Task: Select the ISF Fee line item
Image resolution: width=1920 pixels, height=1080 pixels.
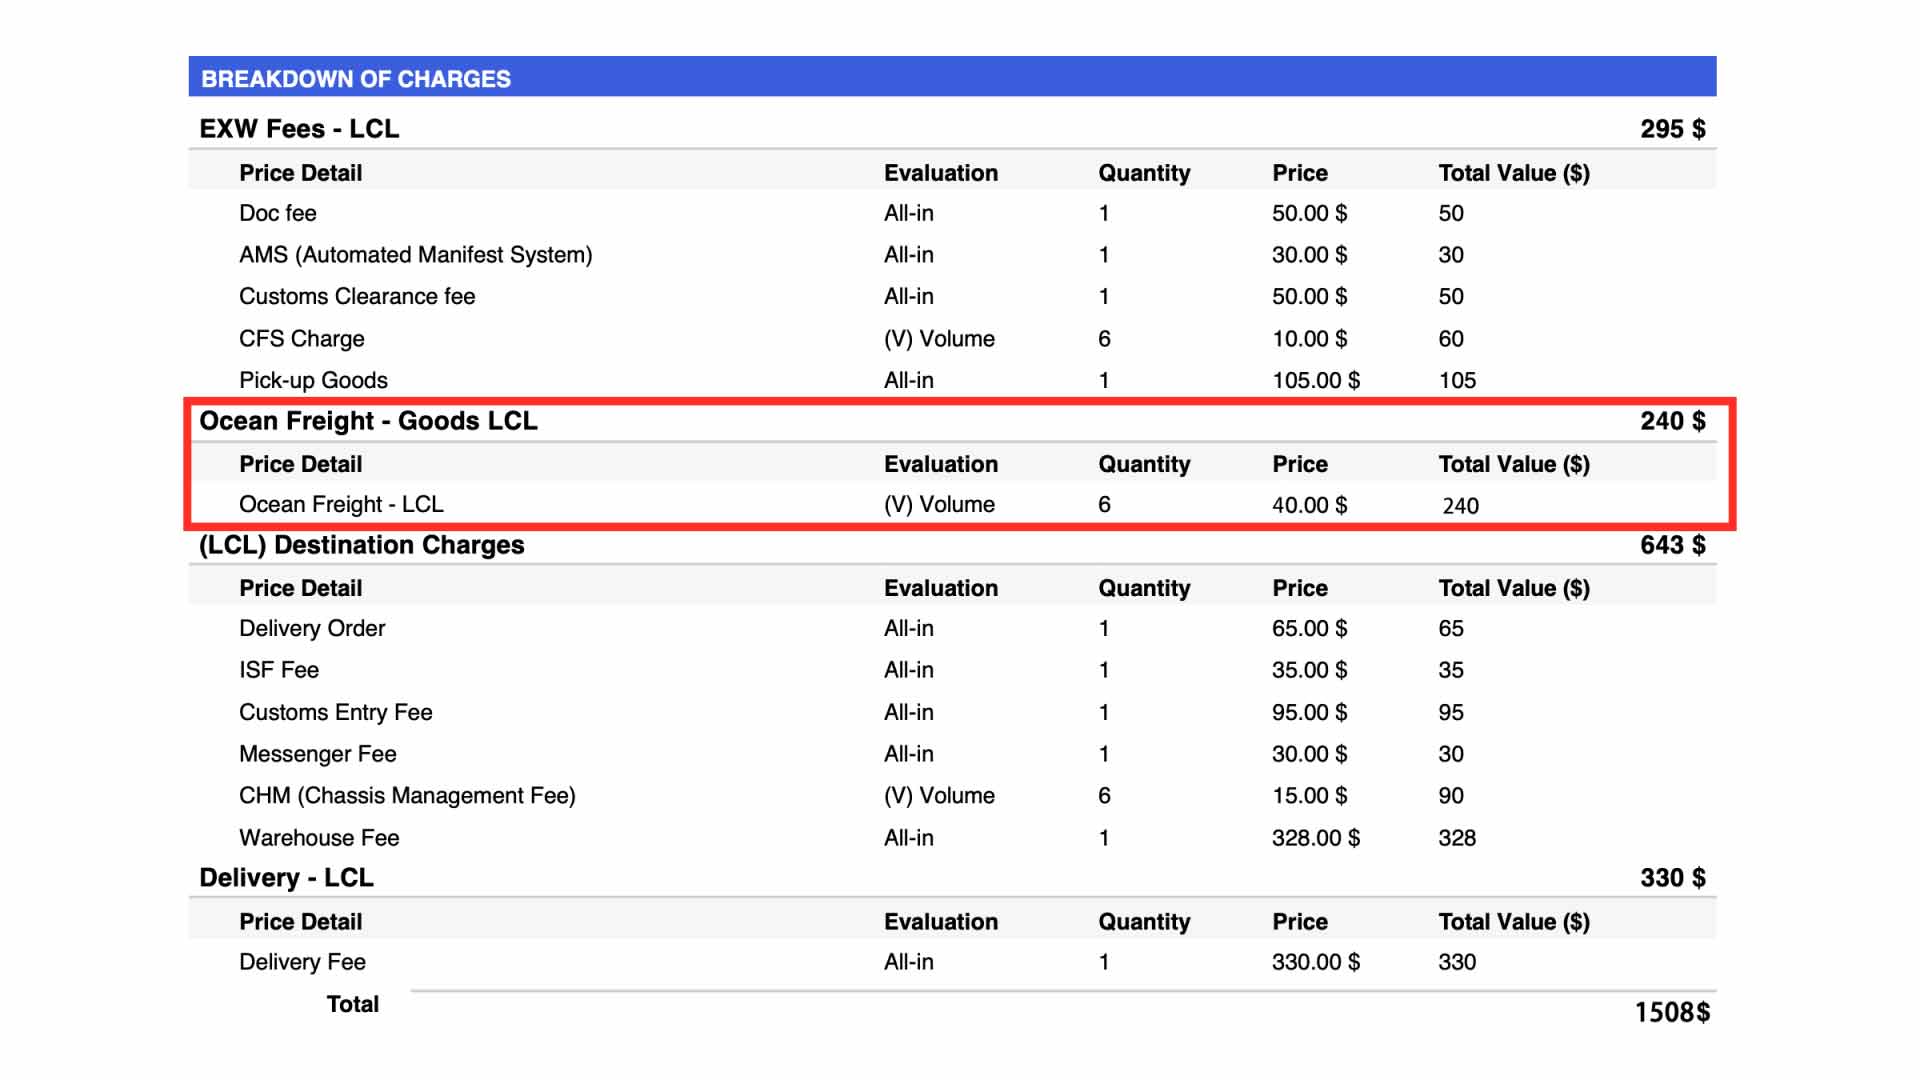Action: pos(279,671)
